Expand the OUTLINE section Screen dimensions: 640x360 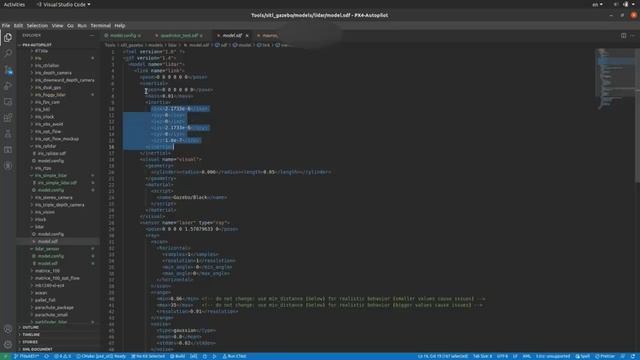point(31,327)
